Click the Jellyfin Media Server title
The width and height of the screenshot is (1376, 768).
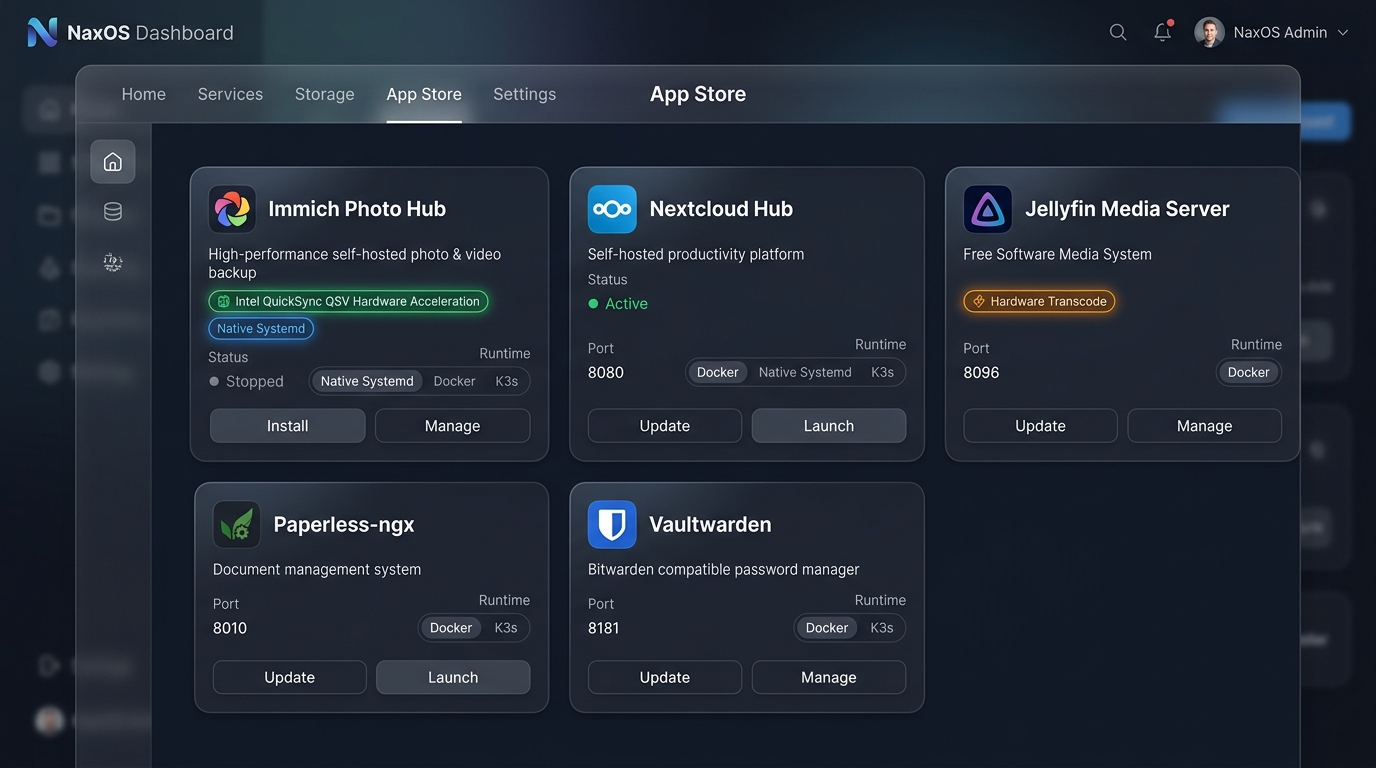1127,209
